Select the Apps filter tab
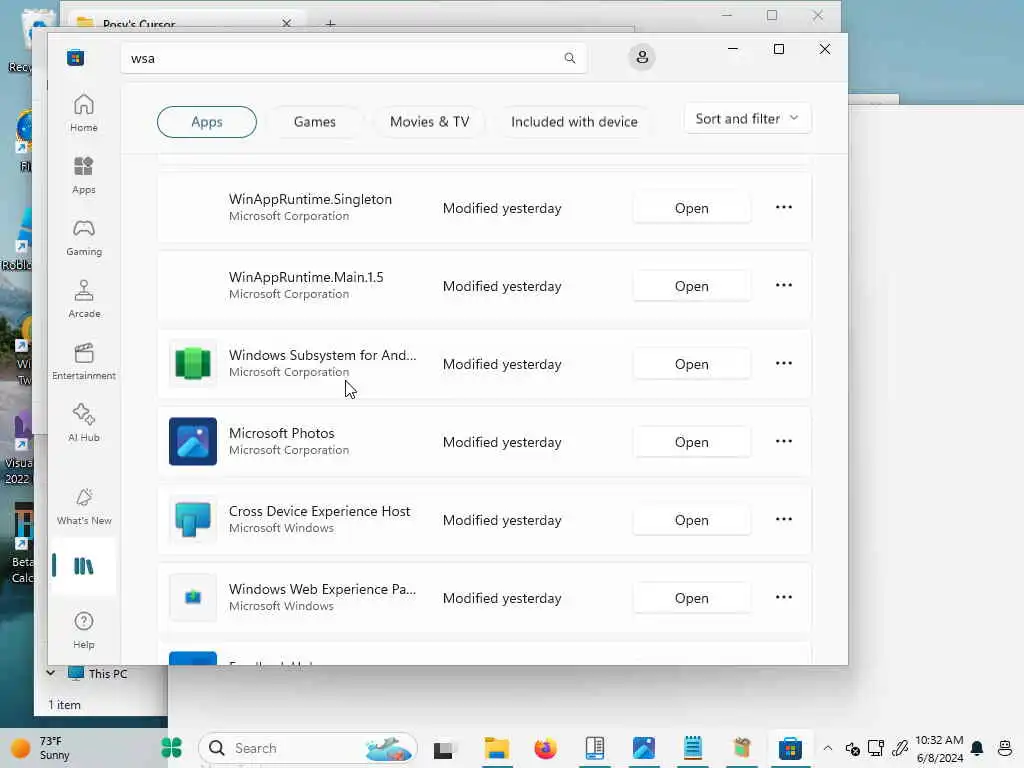The height and width of the screenshot is (768, 1024). point(206,122)
